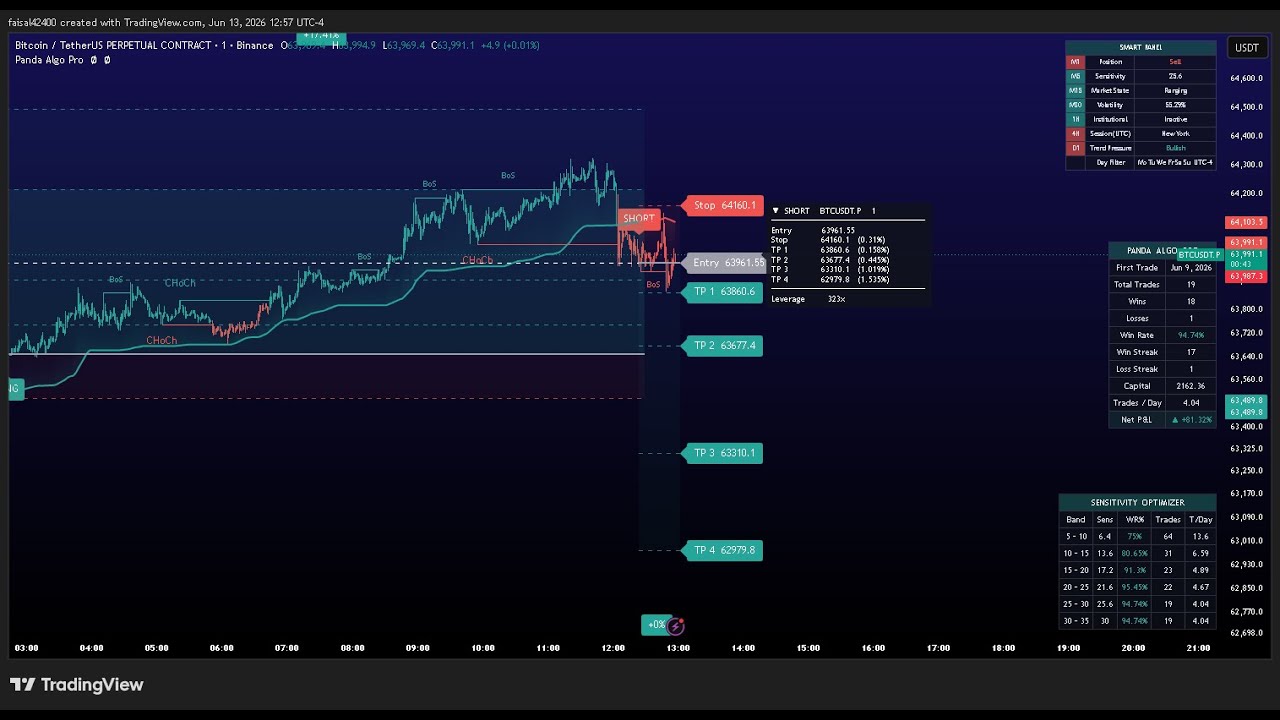Click the TP 2 63677.4 target label
Image resolution: width=1280 pixels, height=720 pixels.
(723, 346)
